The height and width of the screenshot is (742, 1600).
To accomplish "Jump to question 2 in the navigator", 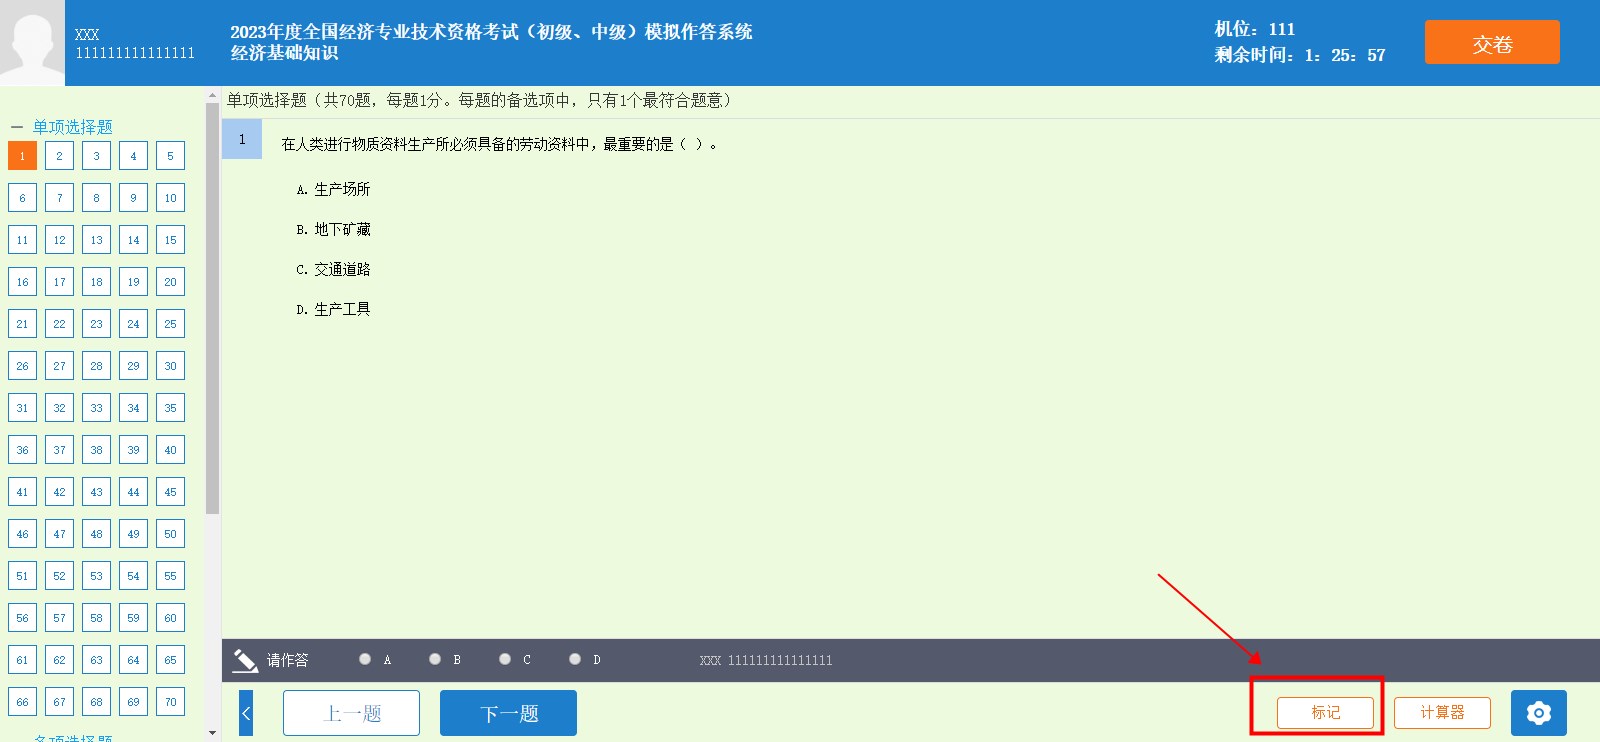I will [59, 156].
